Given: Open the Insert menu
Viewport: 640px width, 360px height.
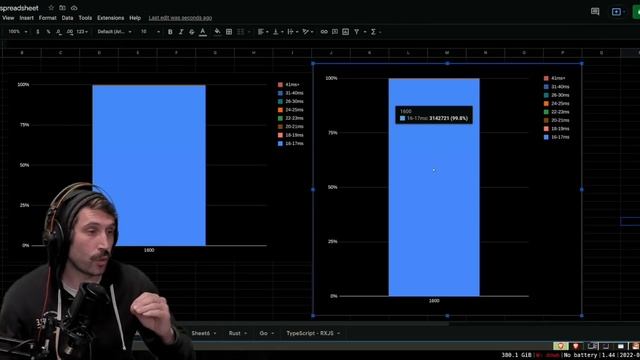Looking at the screenshot, I should (27, 18).
